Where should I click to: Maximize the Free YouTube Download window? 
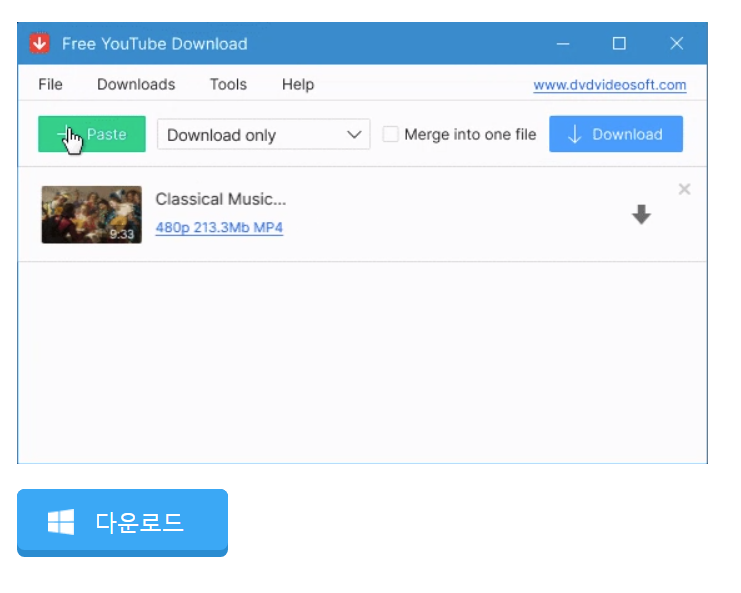pyautogui.click(x=619, y=43)
